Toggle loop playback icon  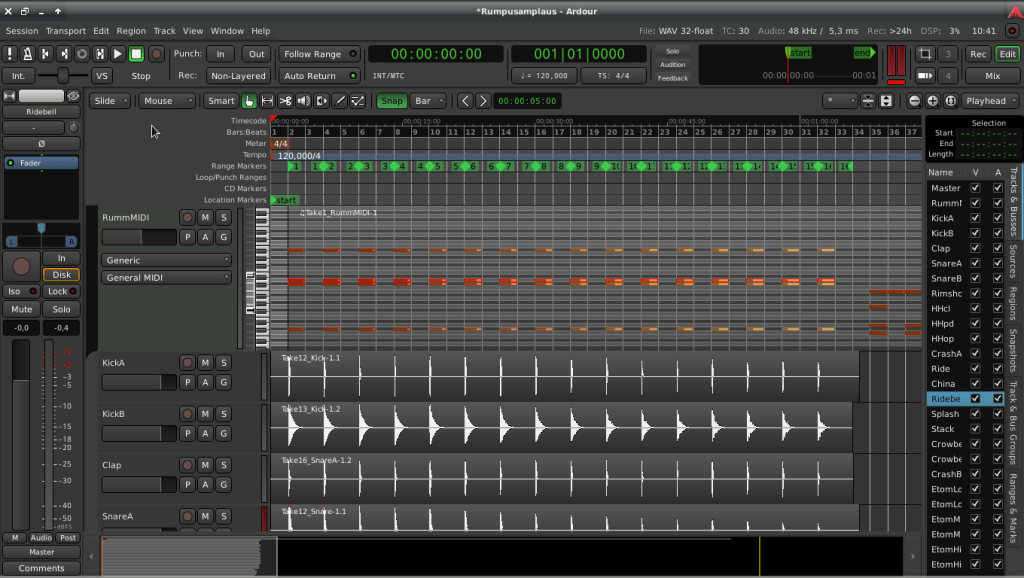pos(82,54)
